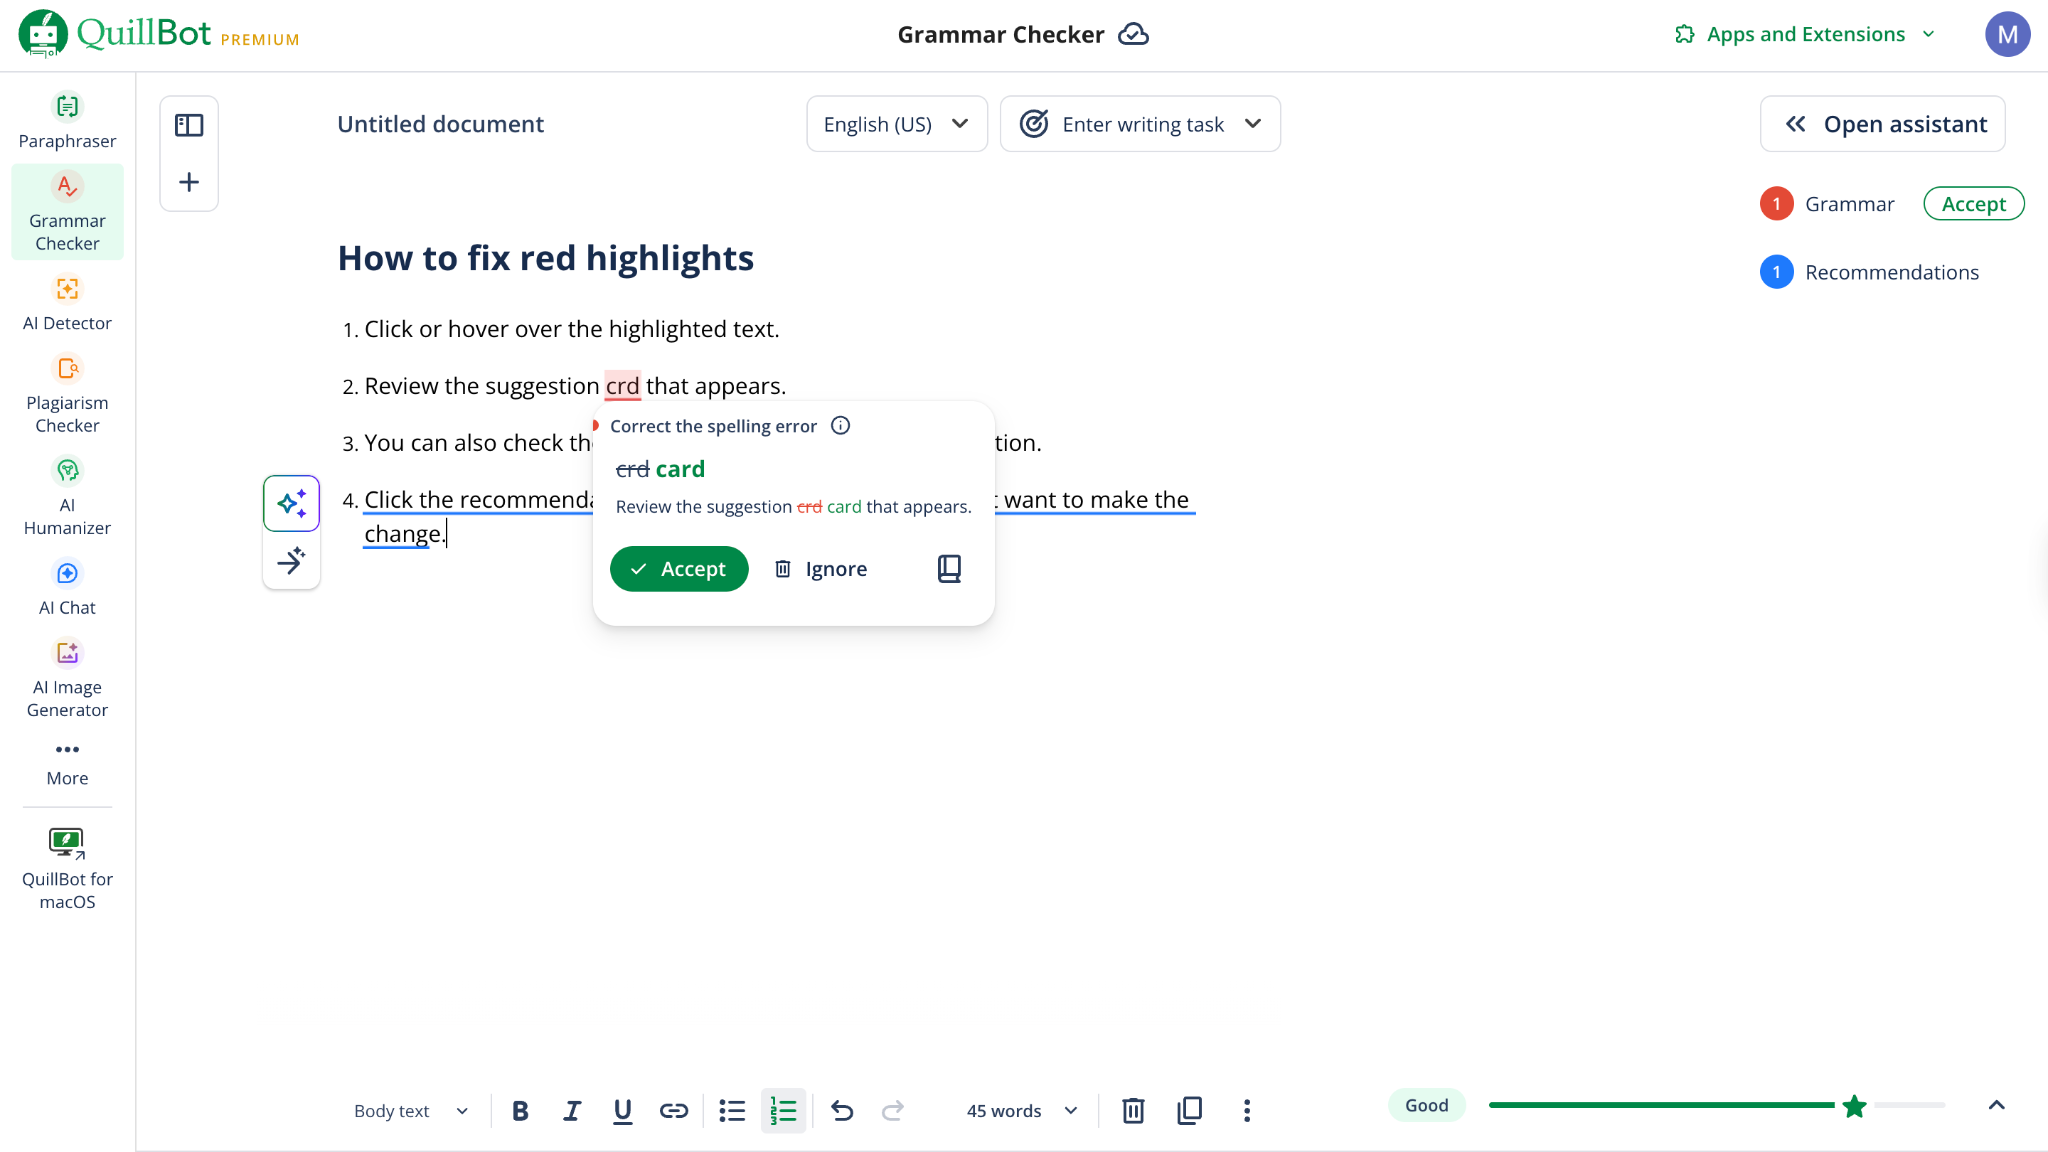Screen dimensions: 2048x1152
Task: Toggle the bulleted list formatting
Action: pyautogui.click(x=731, y=1110)
